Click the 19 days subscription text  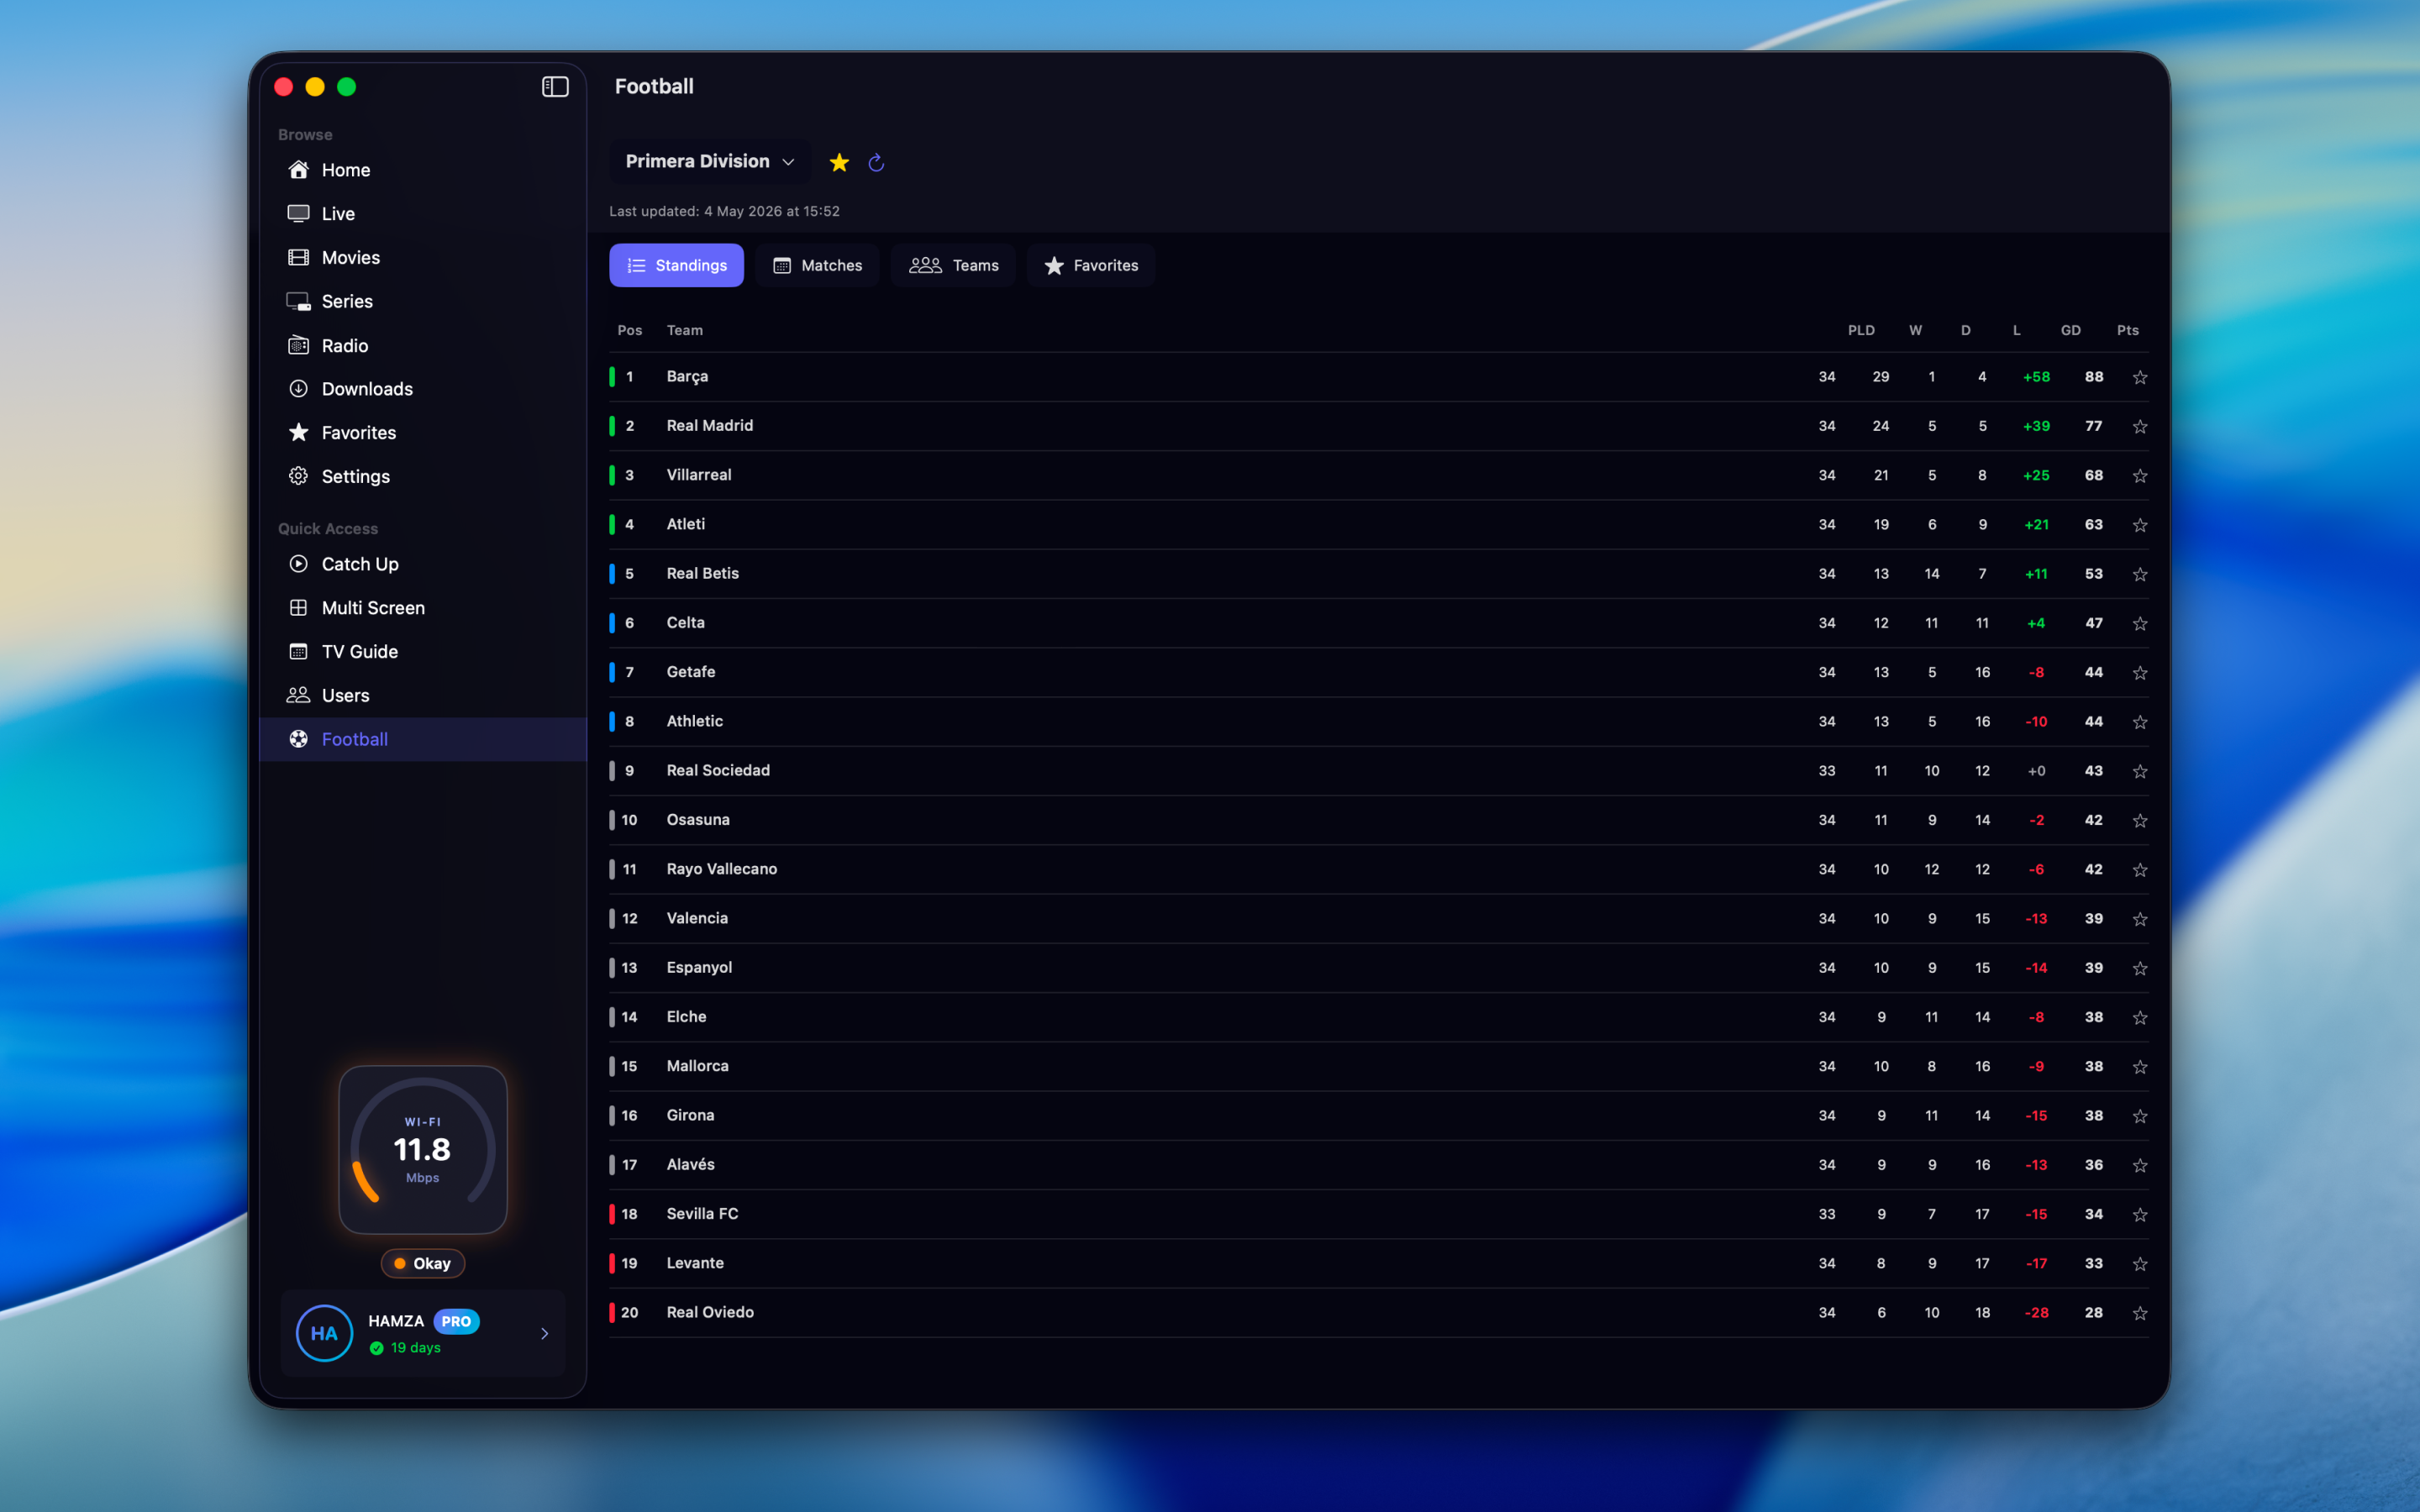click(x=416, y=1348)
